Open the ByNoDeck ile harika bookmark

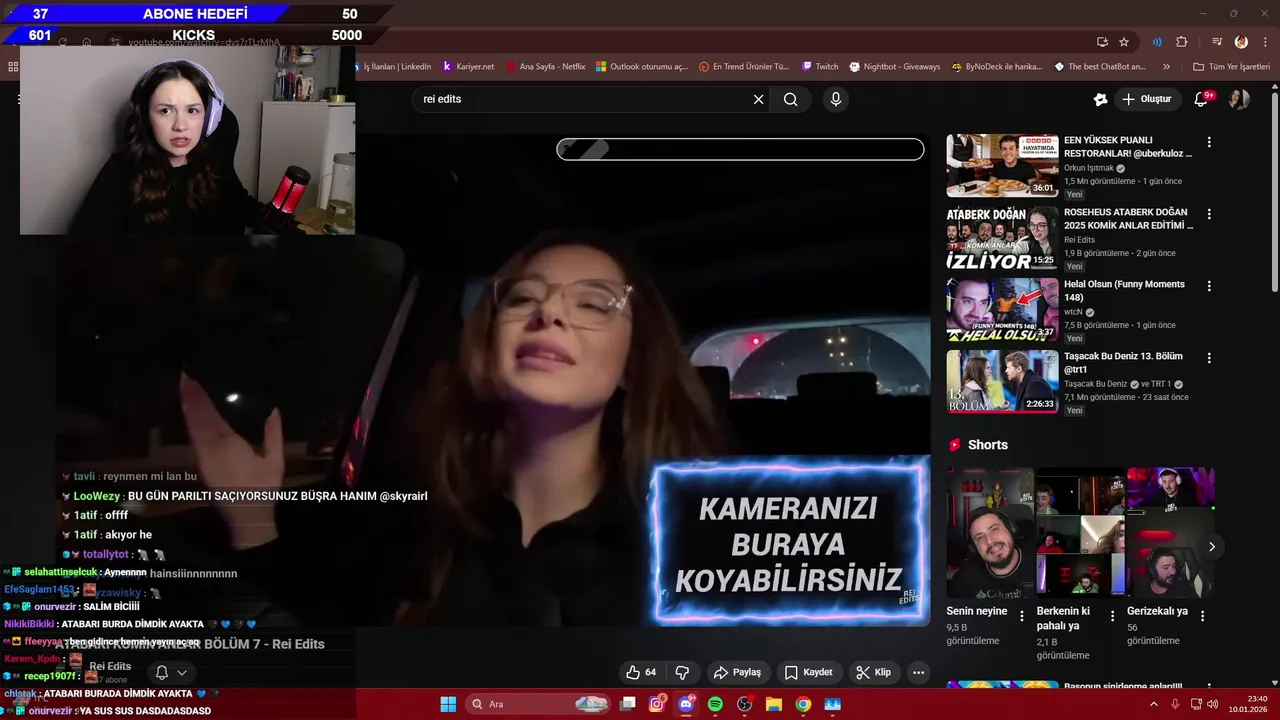click(996, 67)
